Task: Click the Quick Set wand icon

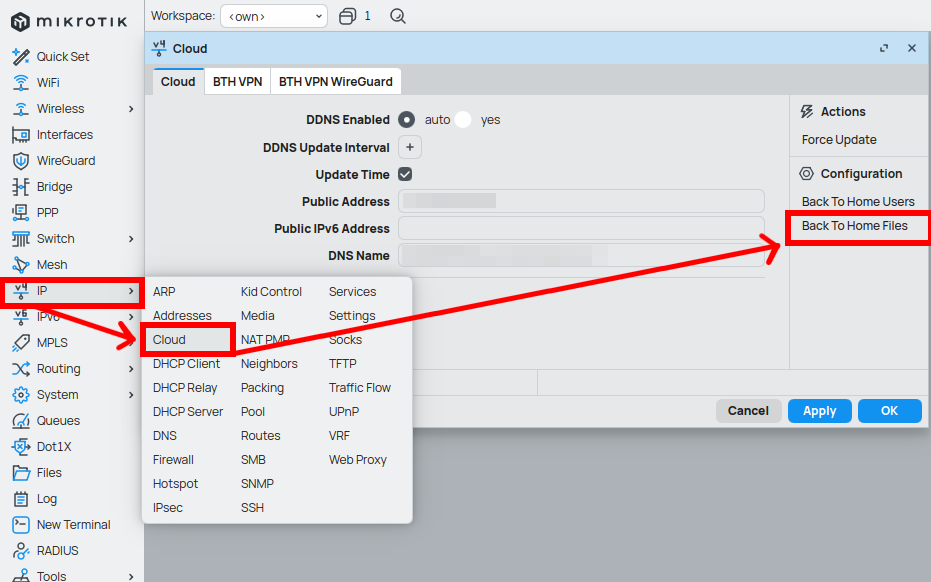Action: pos(21,57)
